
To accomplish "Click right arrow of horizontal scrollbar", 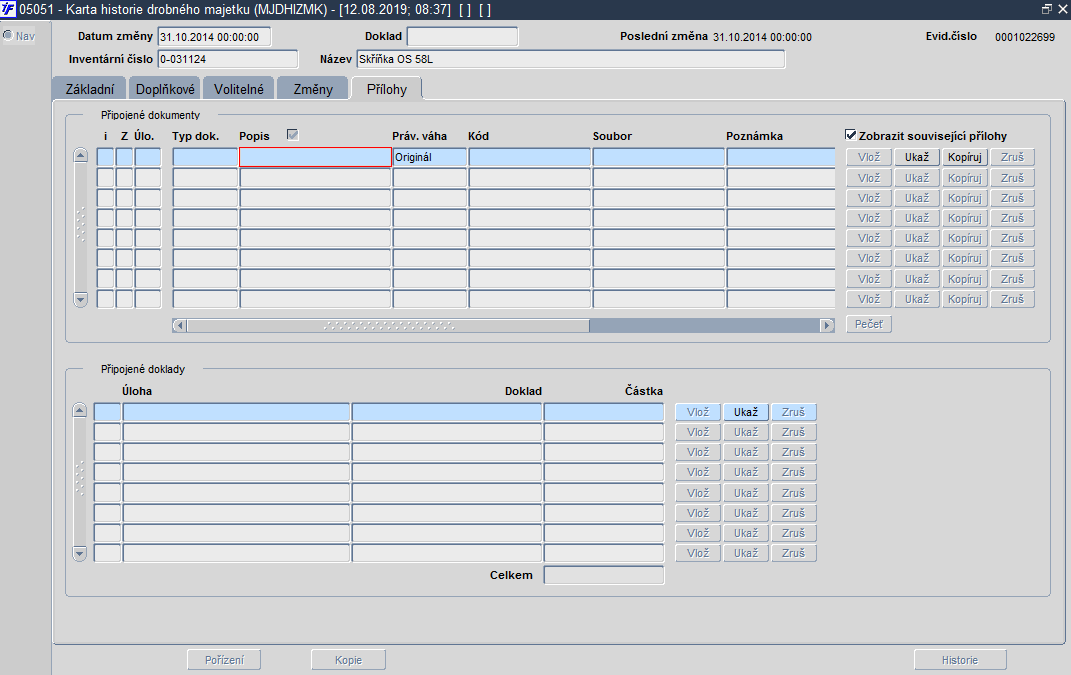I will 827,325.
